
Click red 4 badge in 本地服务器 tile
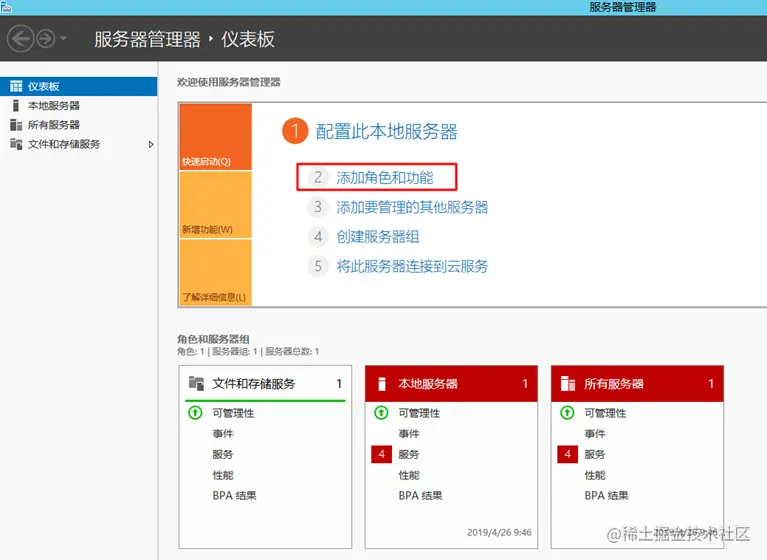coord(382,454)
